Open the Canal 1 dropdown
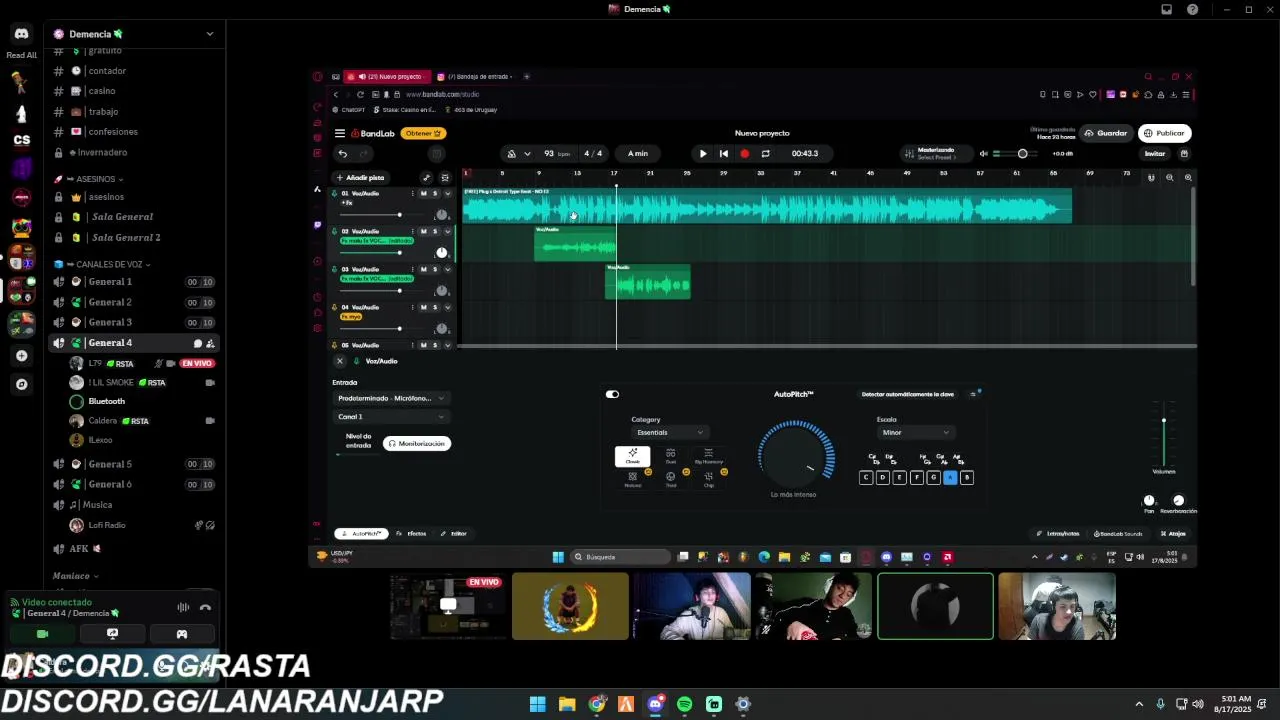Image resolution: width=1280 pixels, height=720 pixels. [x=391, y=417]
